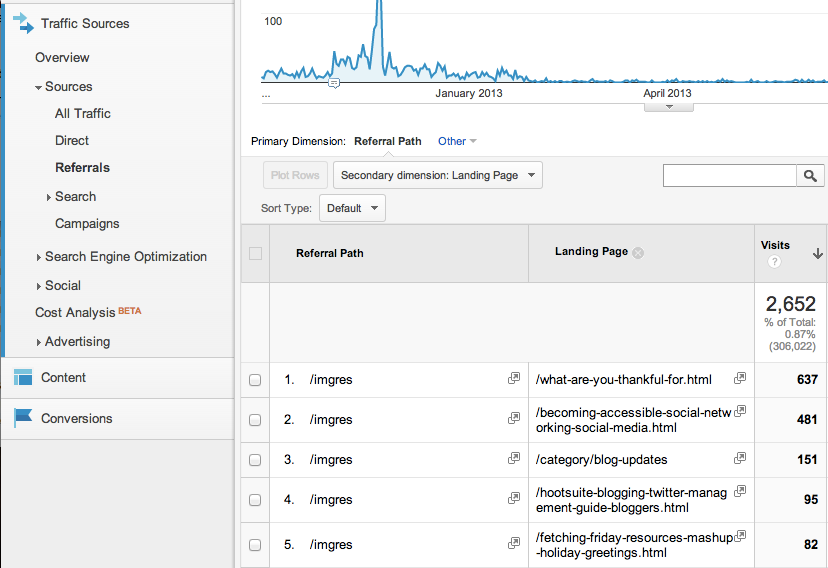
Task: Open hootsuite-blogging landing page external icon
Action: [740, 491]
